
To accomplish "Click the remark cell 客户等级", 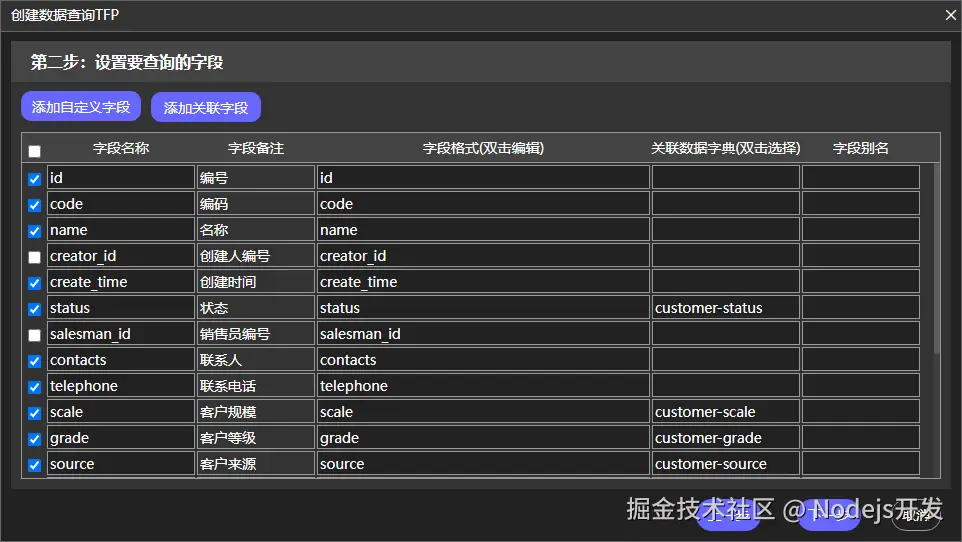I will [x=256, y=438].
